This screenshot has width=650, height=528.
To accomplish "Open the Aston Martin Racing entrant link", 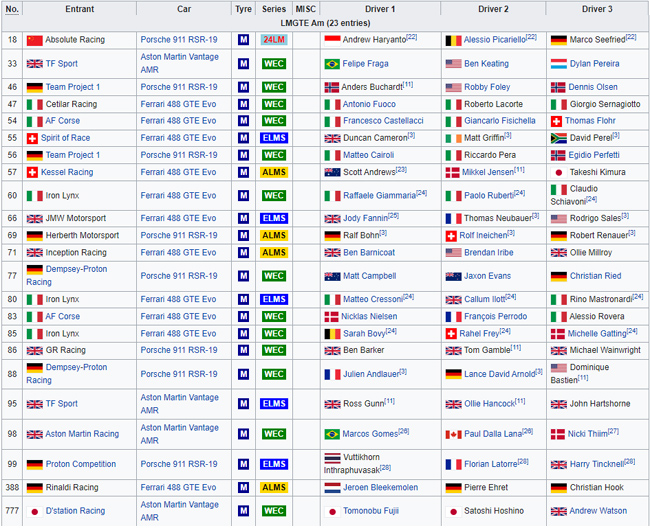I will pyautogui.click(x=82, y=434).
